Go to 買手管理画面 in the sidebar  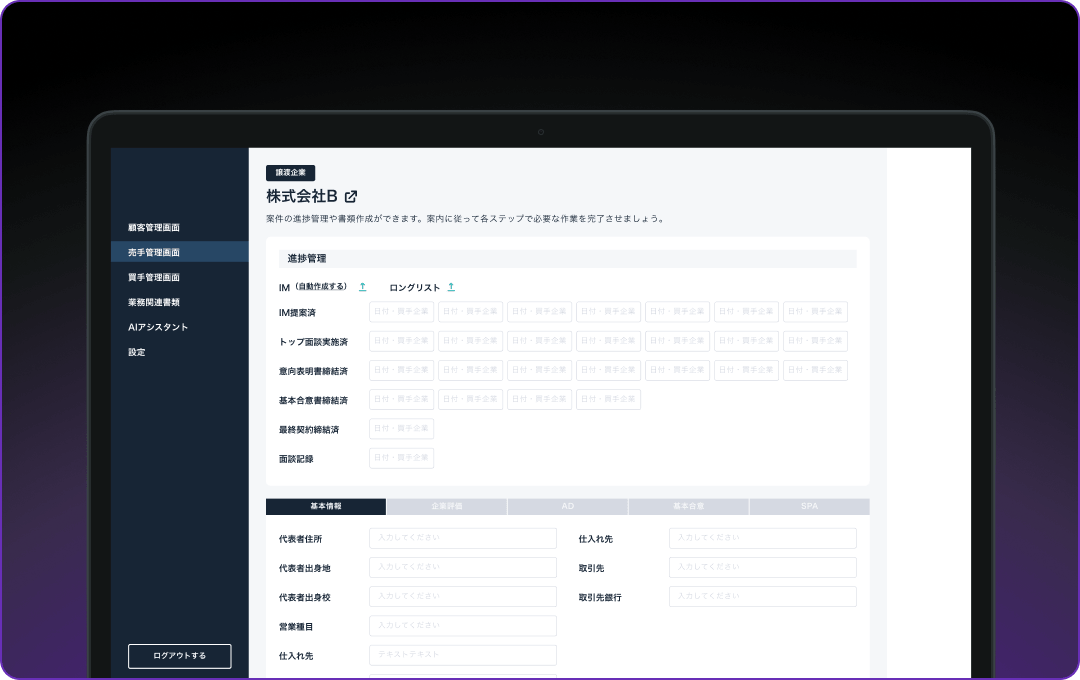[x=154, y=278]
